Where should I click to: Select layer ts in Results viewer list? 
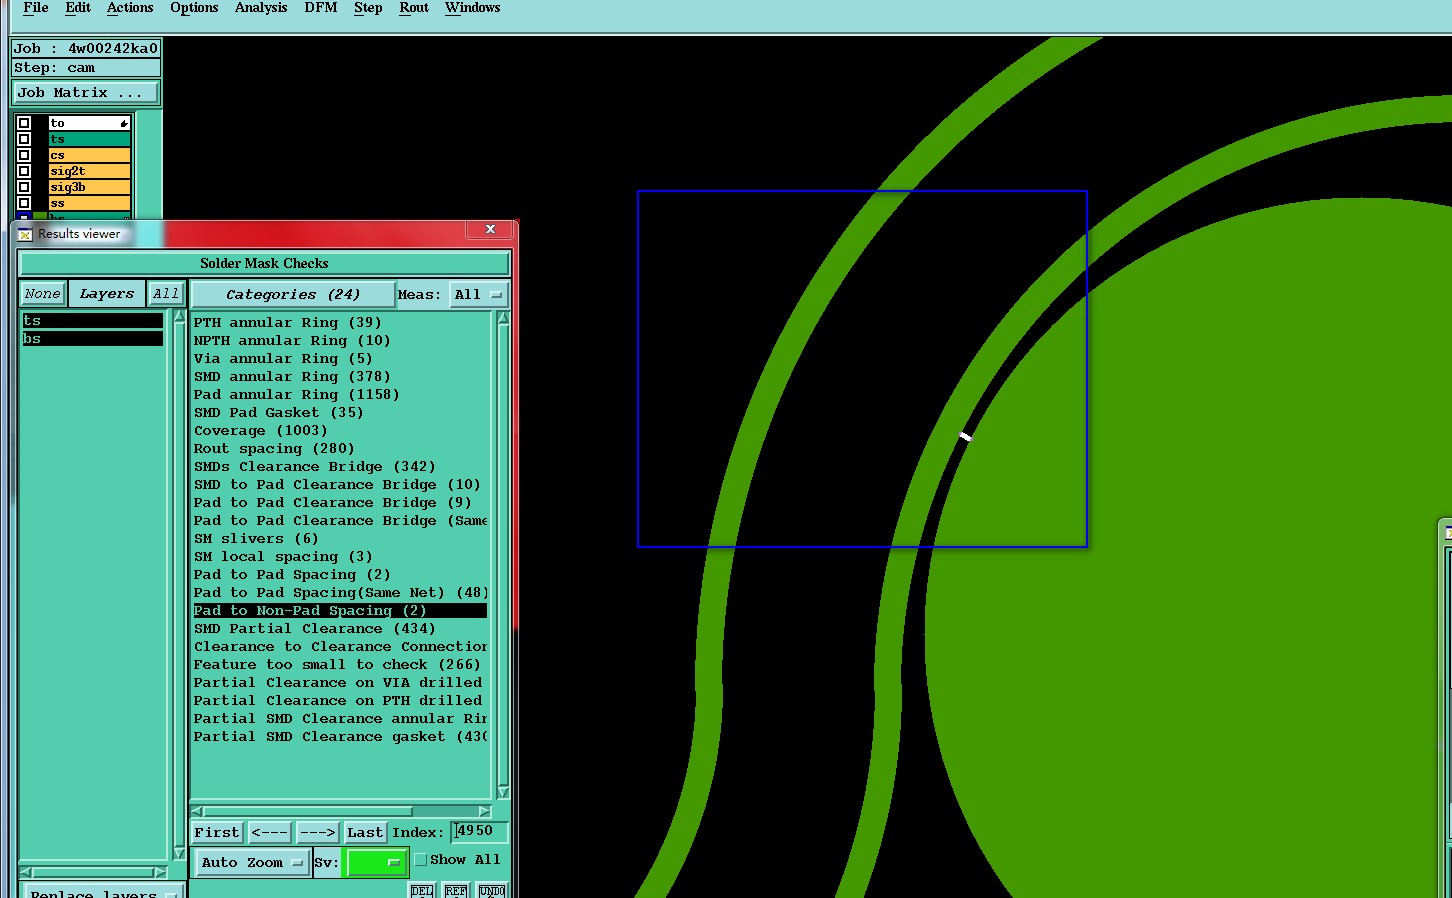[92, 321]
